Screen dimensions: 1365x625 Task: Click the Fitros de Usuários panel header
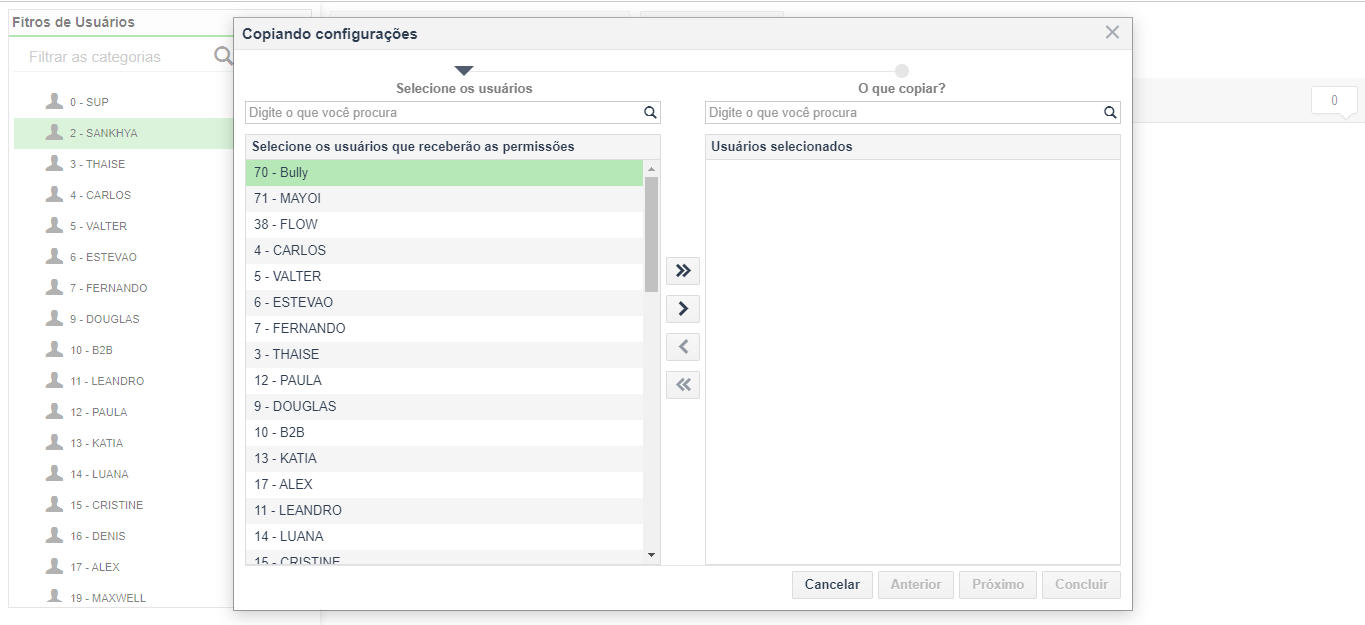tap(73, 22)
